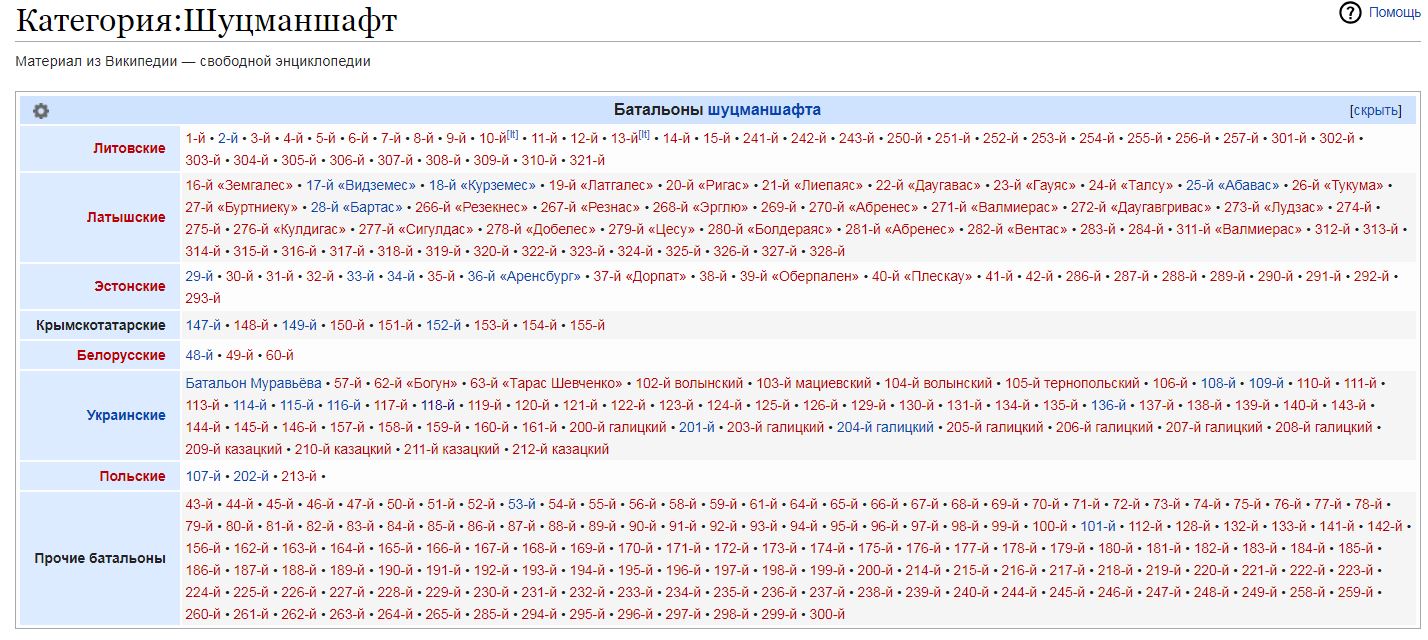Image resolution: width=1428 pixels, height=640 pixels.
Task: Open 40-й «Плескау» link
Action: tap(922, 276)
